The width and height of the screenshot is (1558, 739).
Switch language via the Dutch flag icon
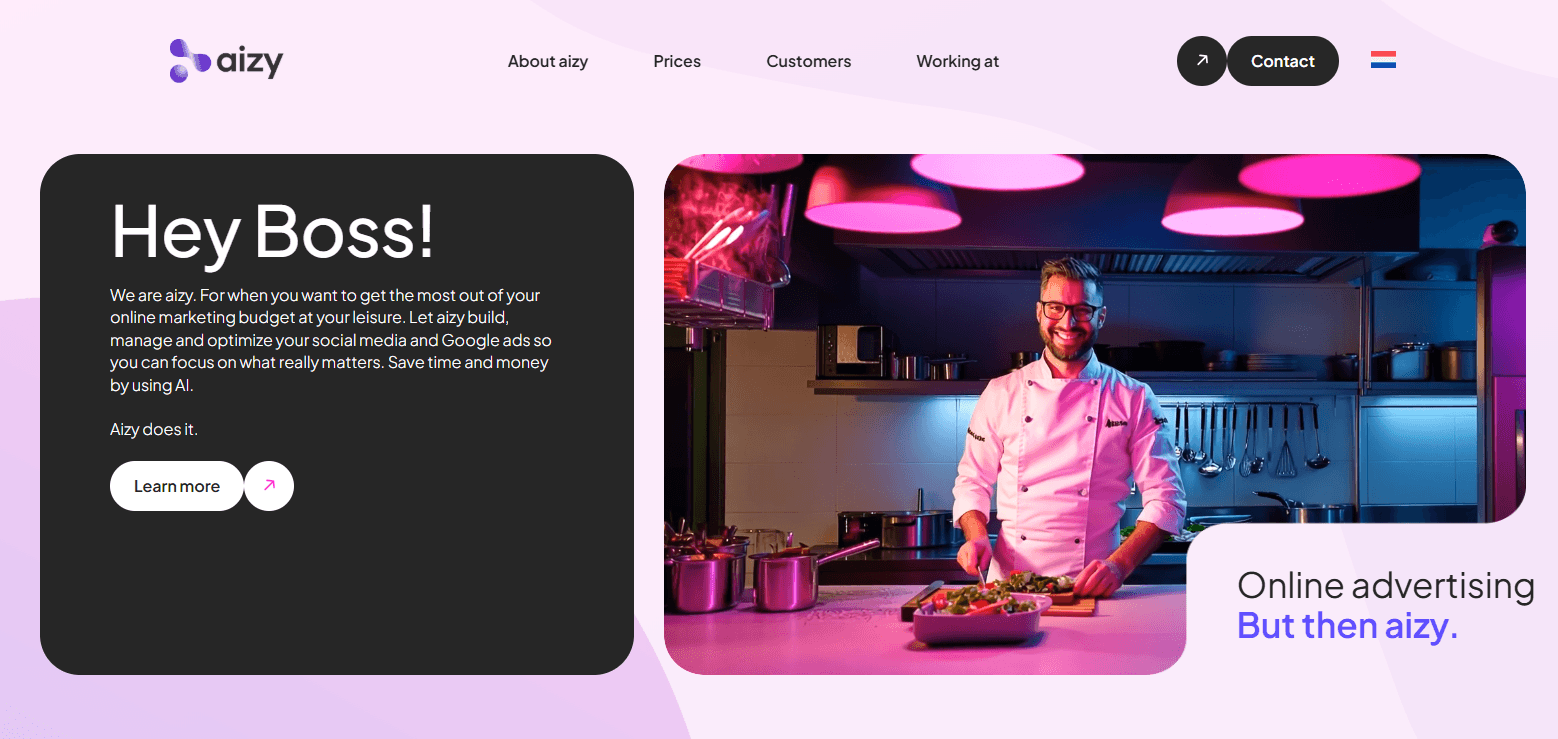point(1383,60)
